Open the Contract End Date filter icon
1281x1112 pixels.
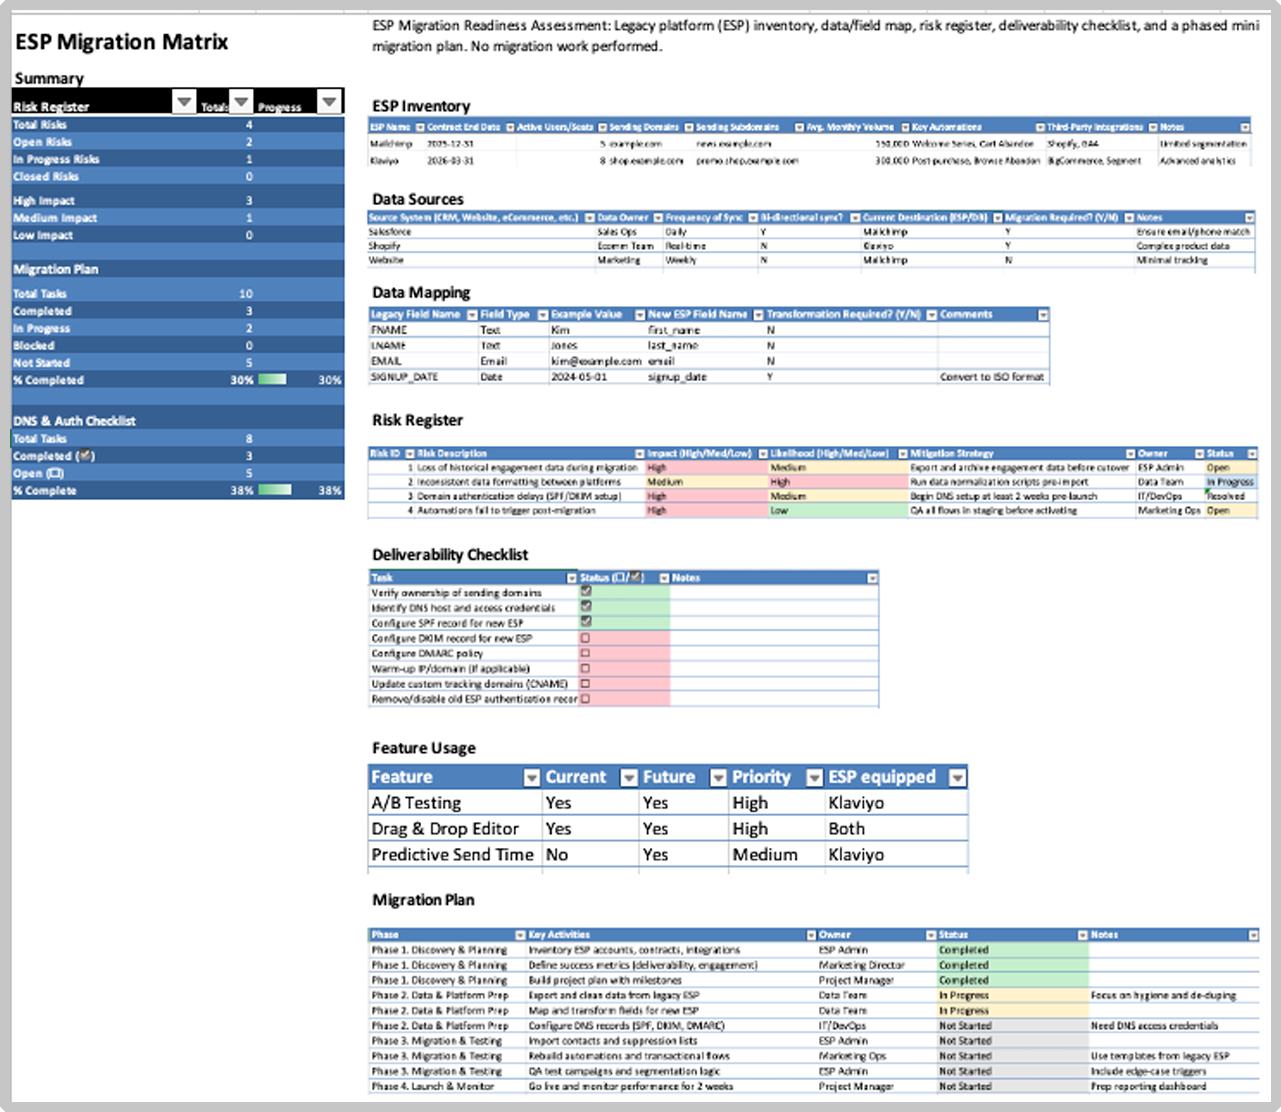(509, 127)
